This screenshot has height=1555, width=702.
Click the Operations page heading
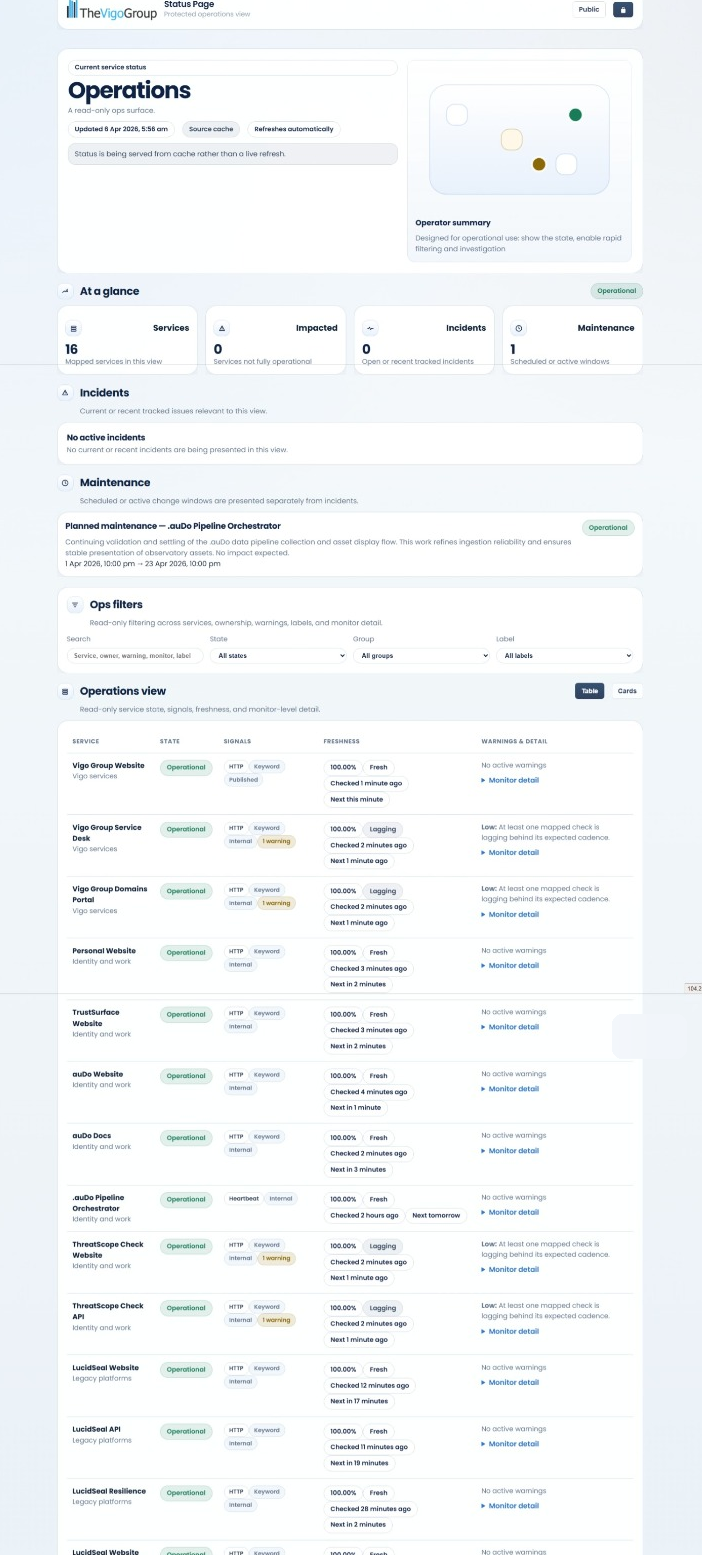(x=129, y=91)
